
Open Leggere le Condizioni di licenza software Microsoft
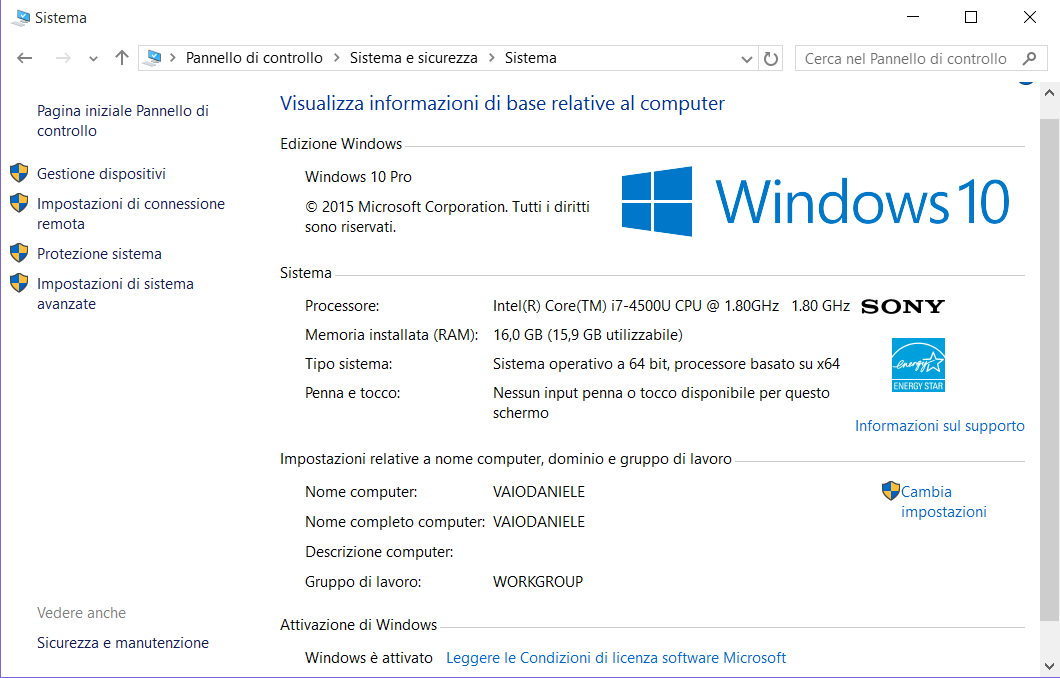[616, 658]
